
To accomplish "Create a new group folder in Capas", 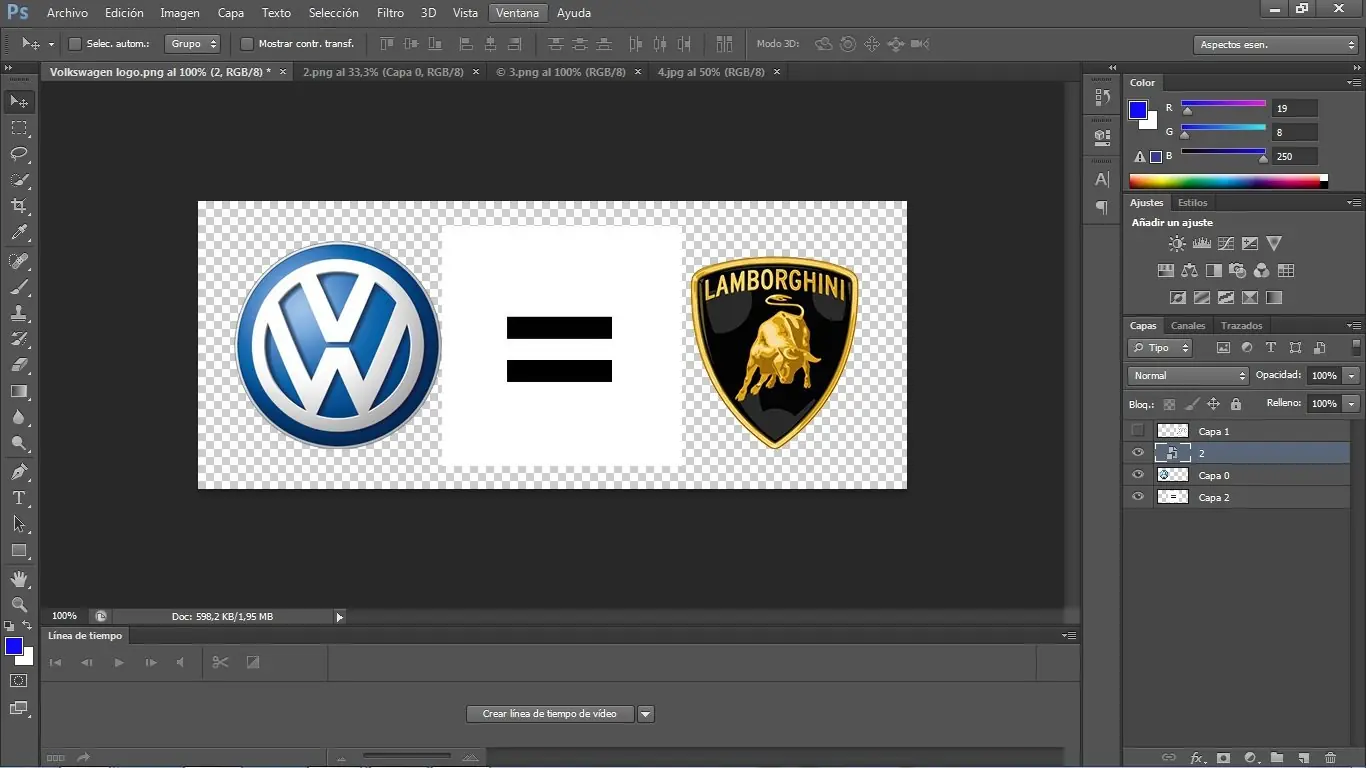I will click(x=1277, y=758).
